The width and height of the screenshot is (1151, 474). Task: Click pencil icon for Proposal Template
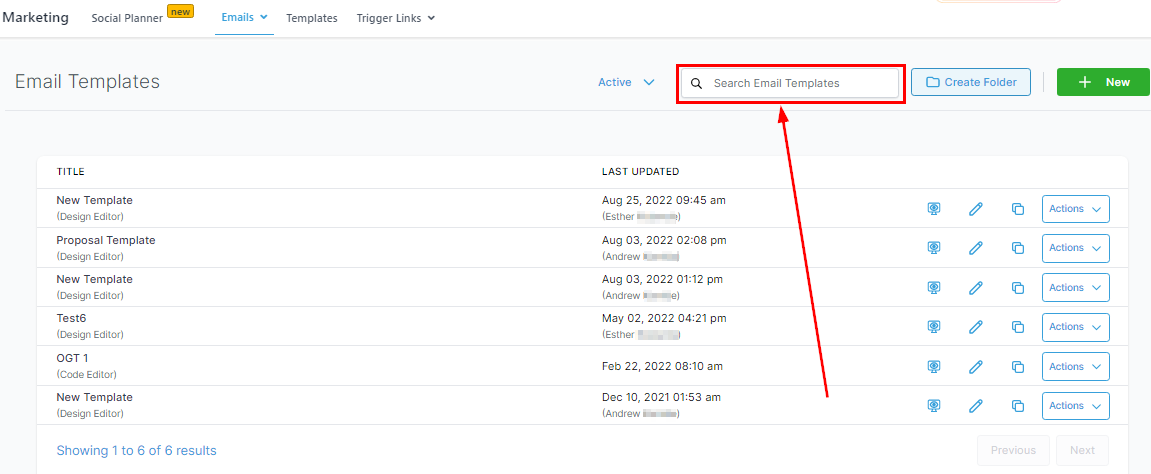point(976,248)
